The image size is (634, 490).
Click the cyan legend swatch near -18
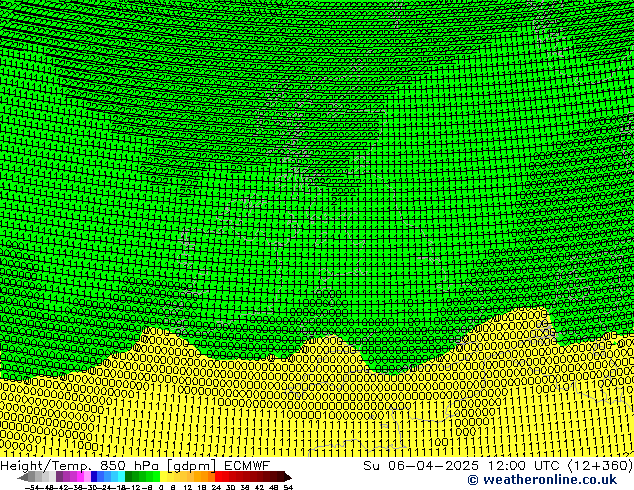coord(121,476)
